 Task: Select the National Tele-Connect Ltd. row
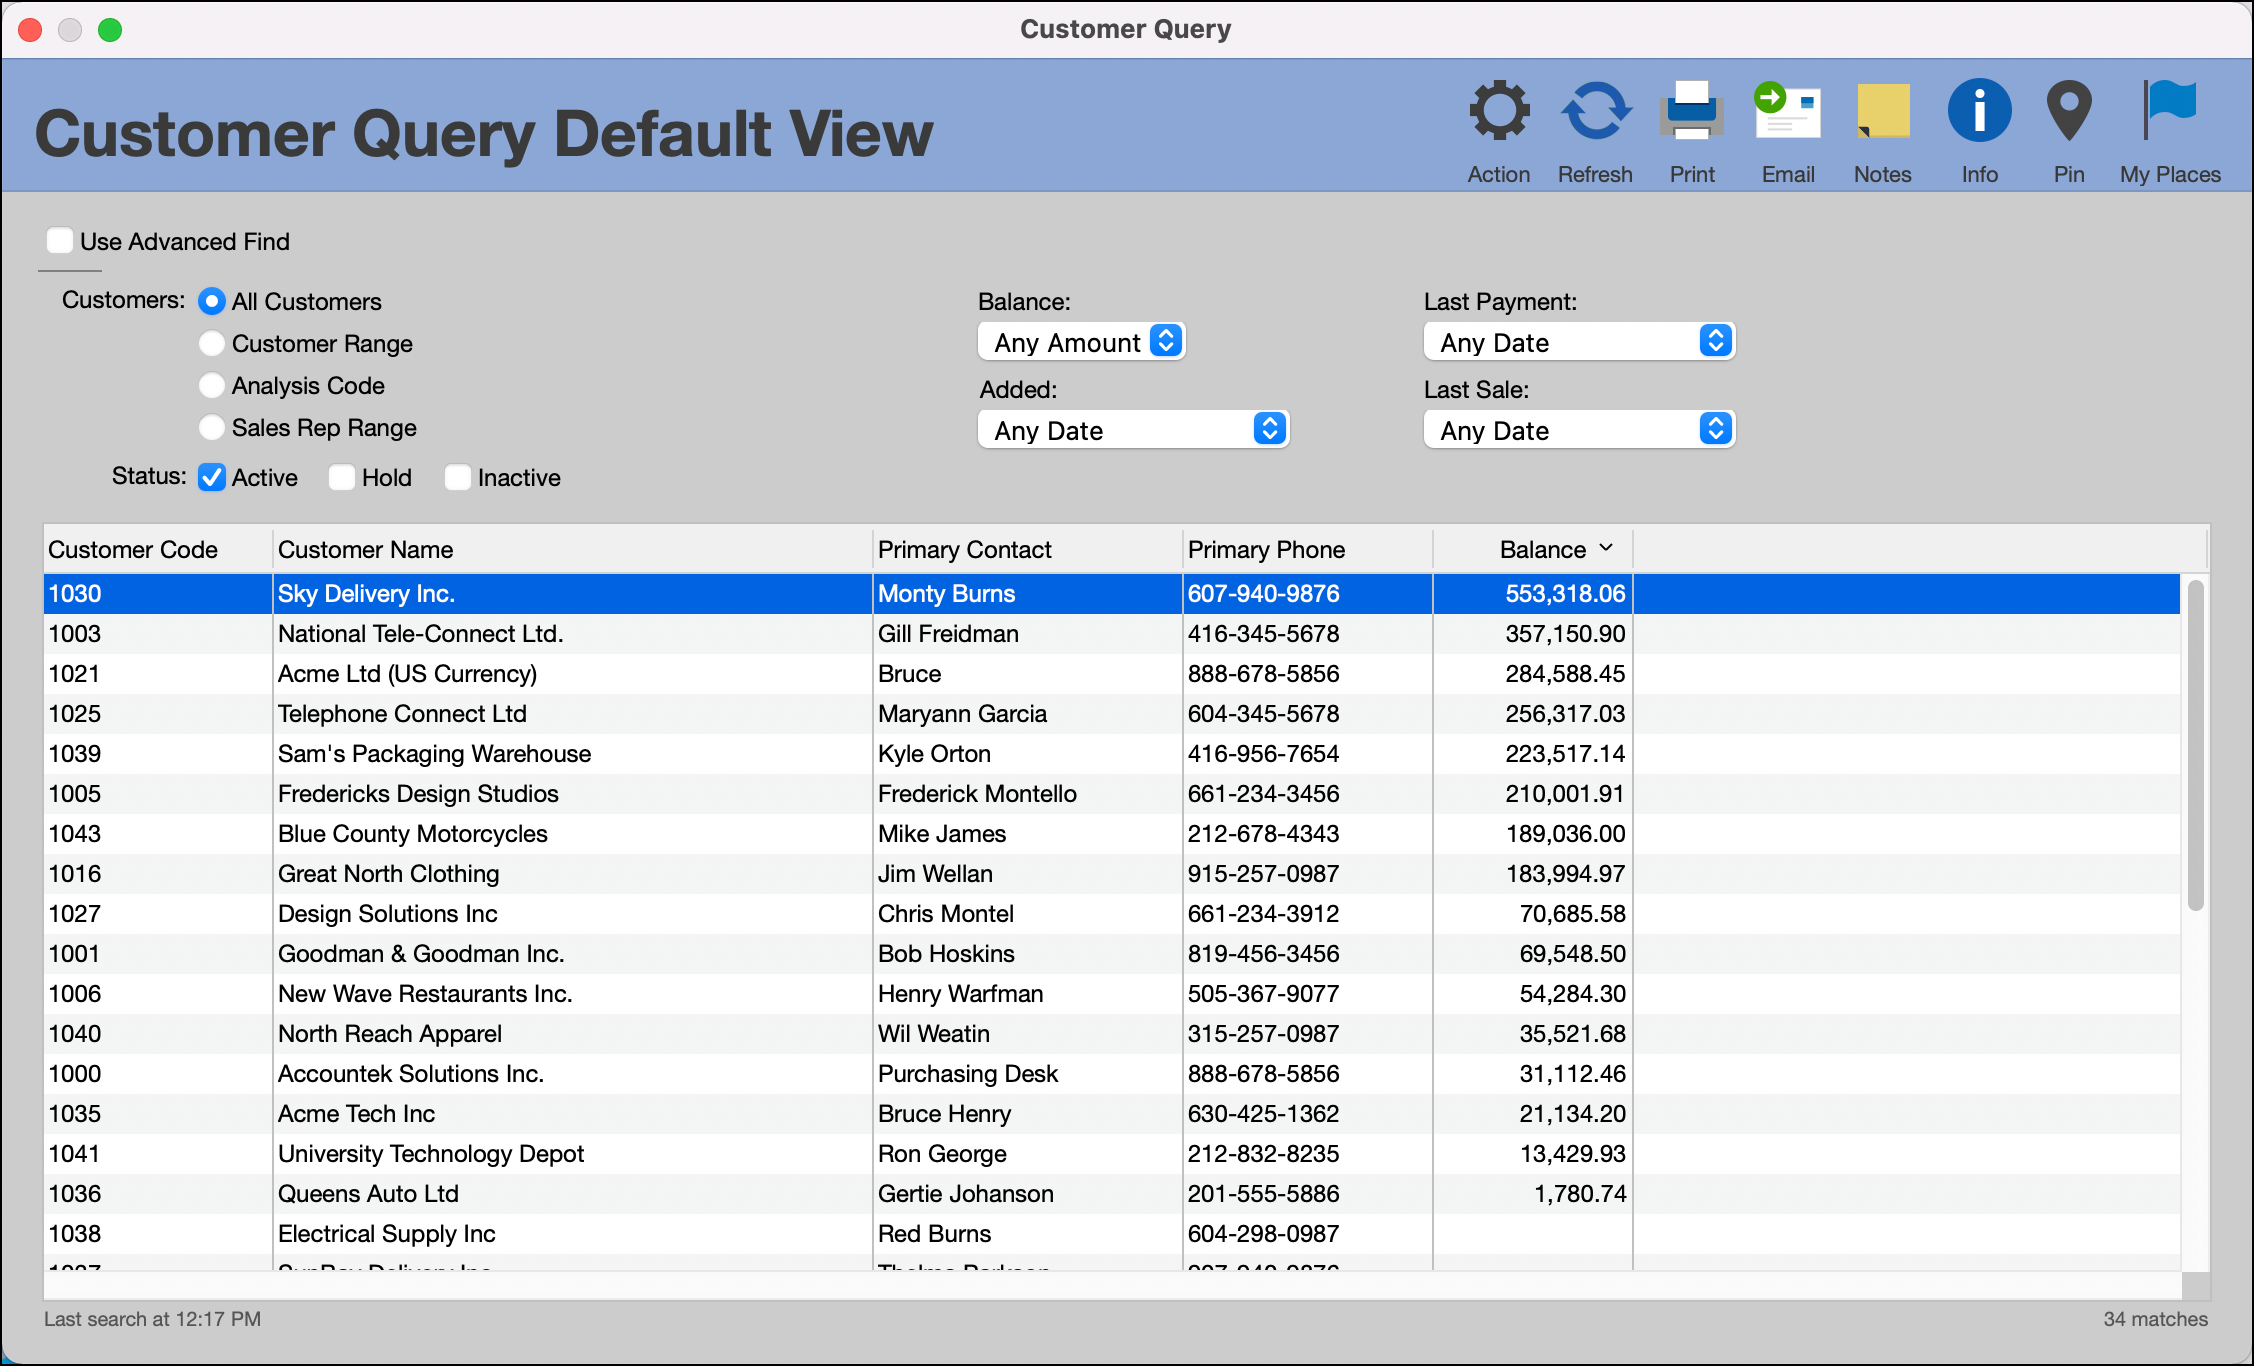420,634
